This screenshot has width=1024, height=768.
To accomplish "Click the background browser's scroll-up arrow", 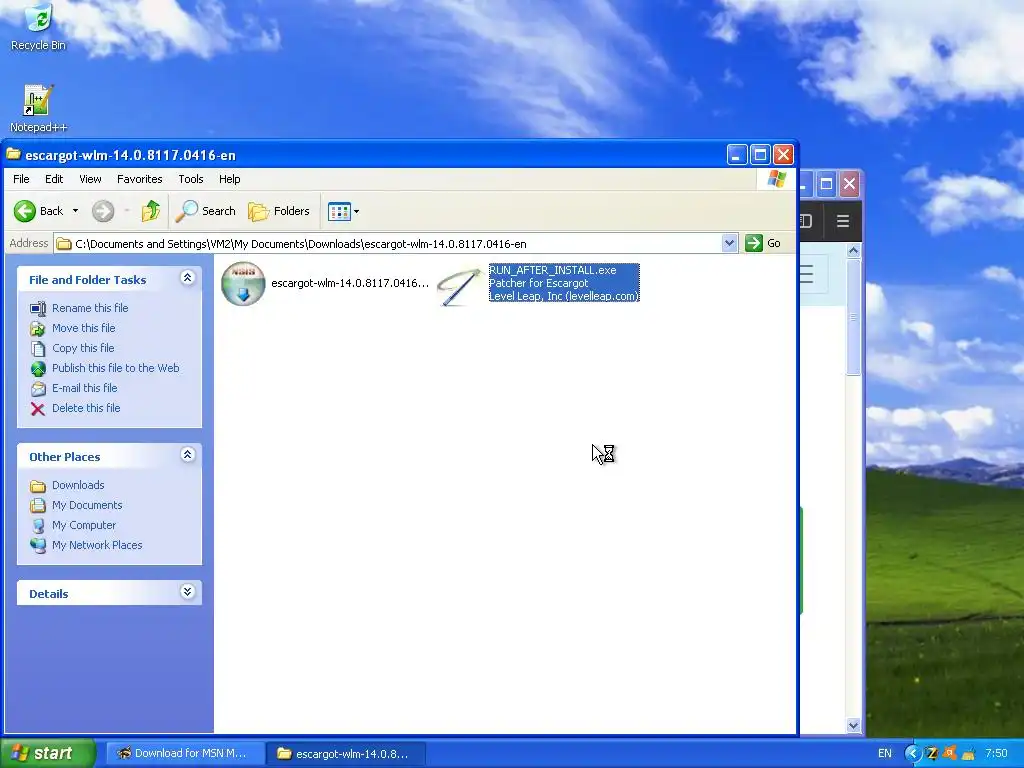I will tap(854, 250).
